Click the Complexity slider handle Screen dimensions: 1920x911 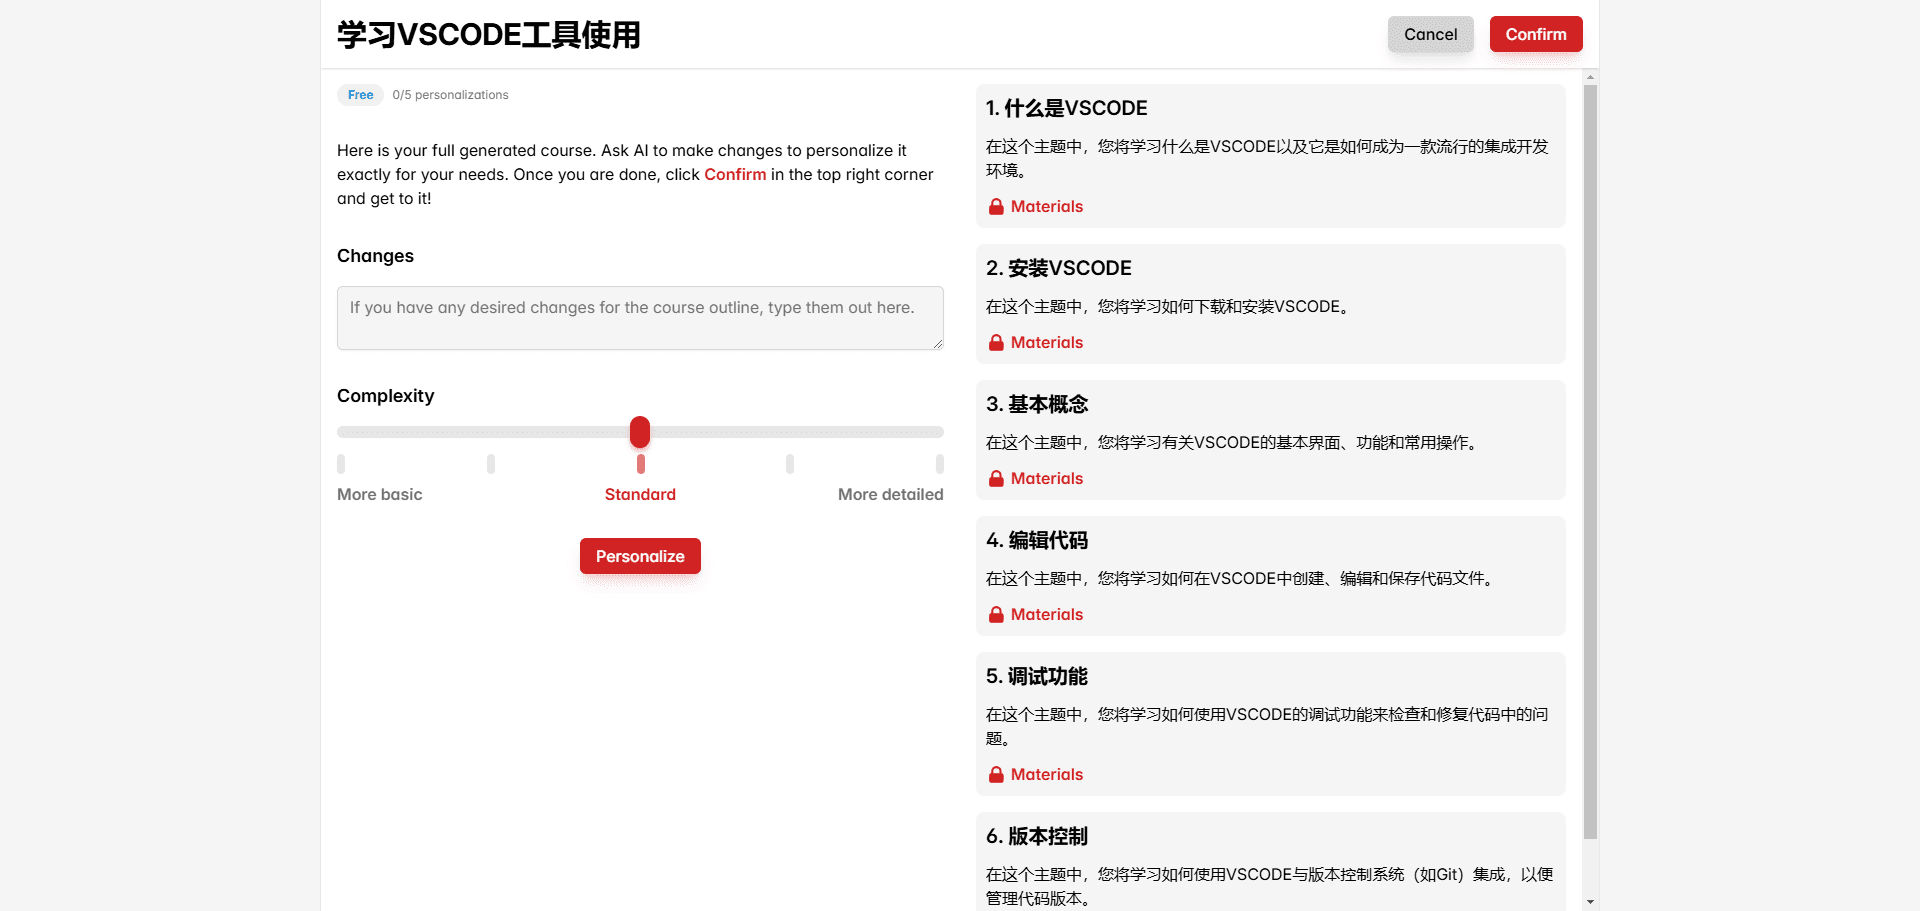pos(640,432)
